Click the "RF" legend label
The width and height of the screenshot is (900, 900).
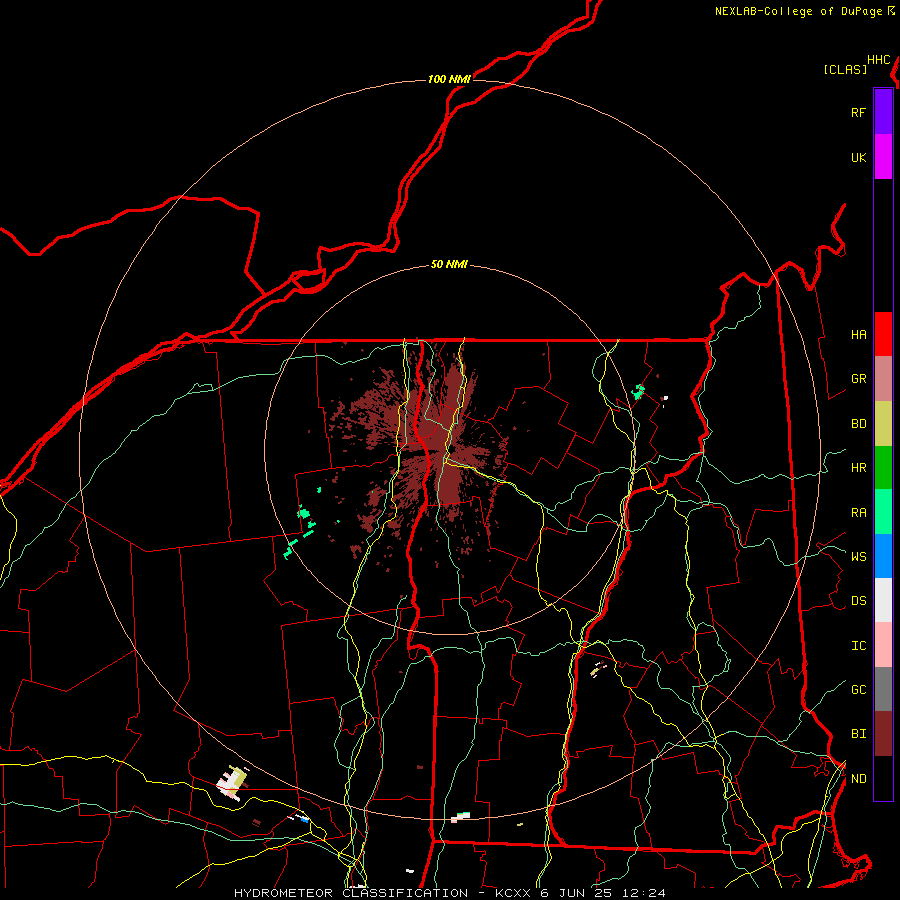point(858,112)
